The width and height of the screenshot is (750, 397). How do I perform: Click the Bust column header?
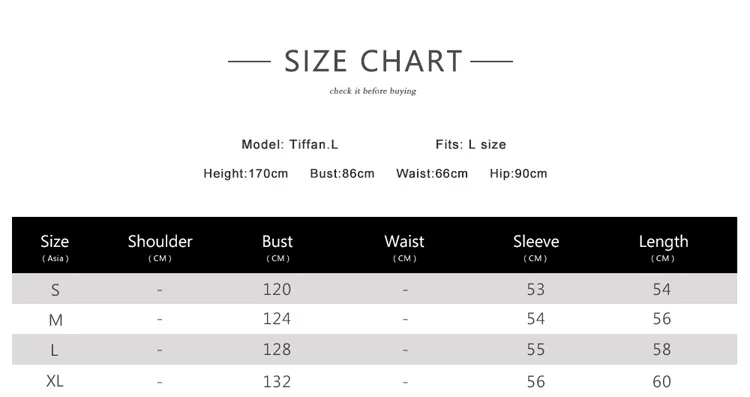277,247
